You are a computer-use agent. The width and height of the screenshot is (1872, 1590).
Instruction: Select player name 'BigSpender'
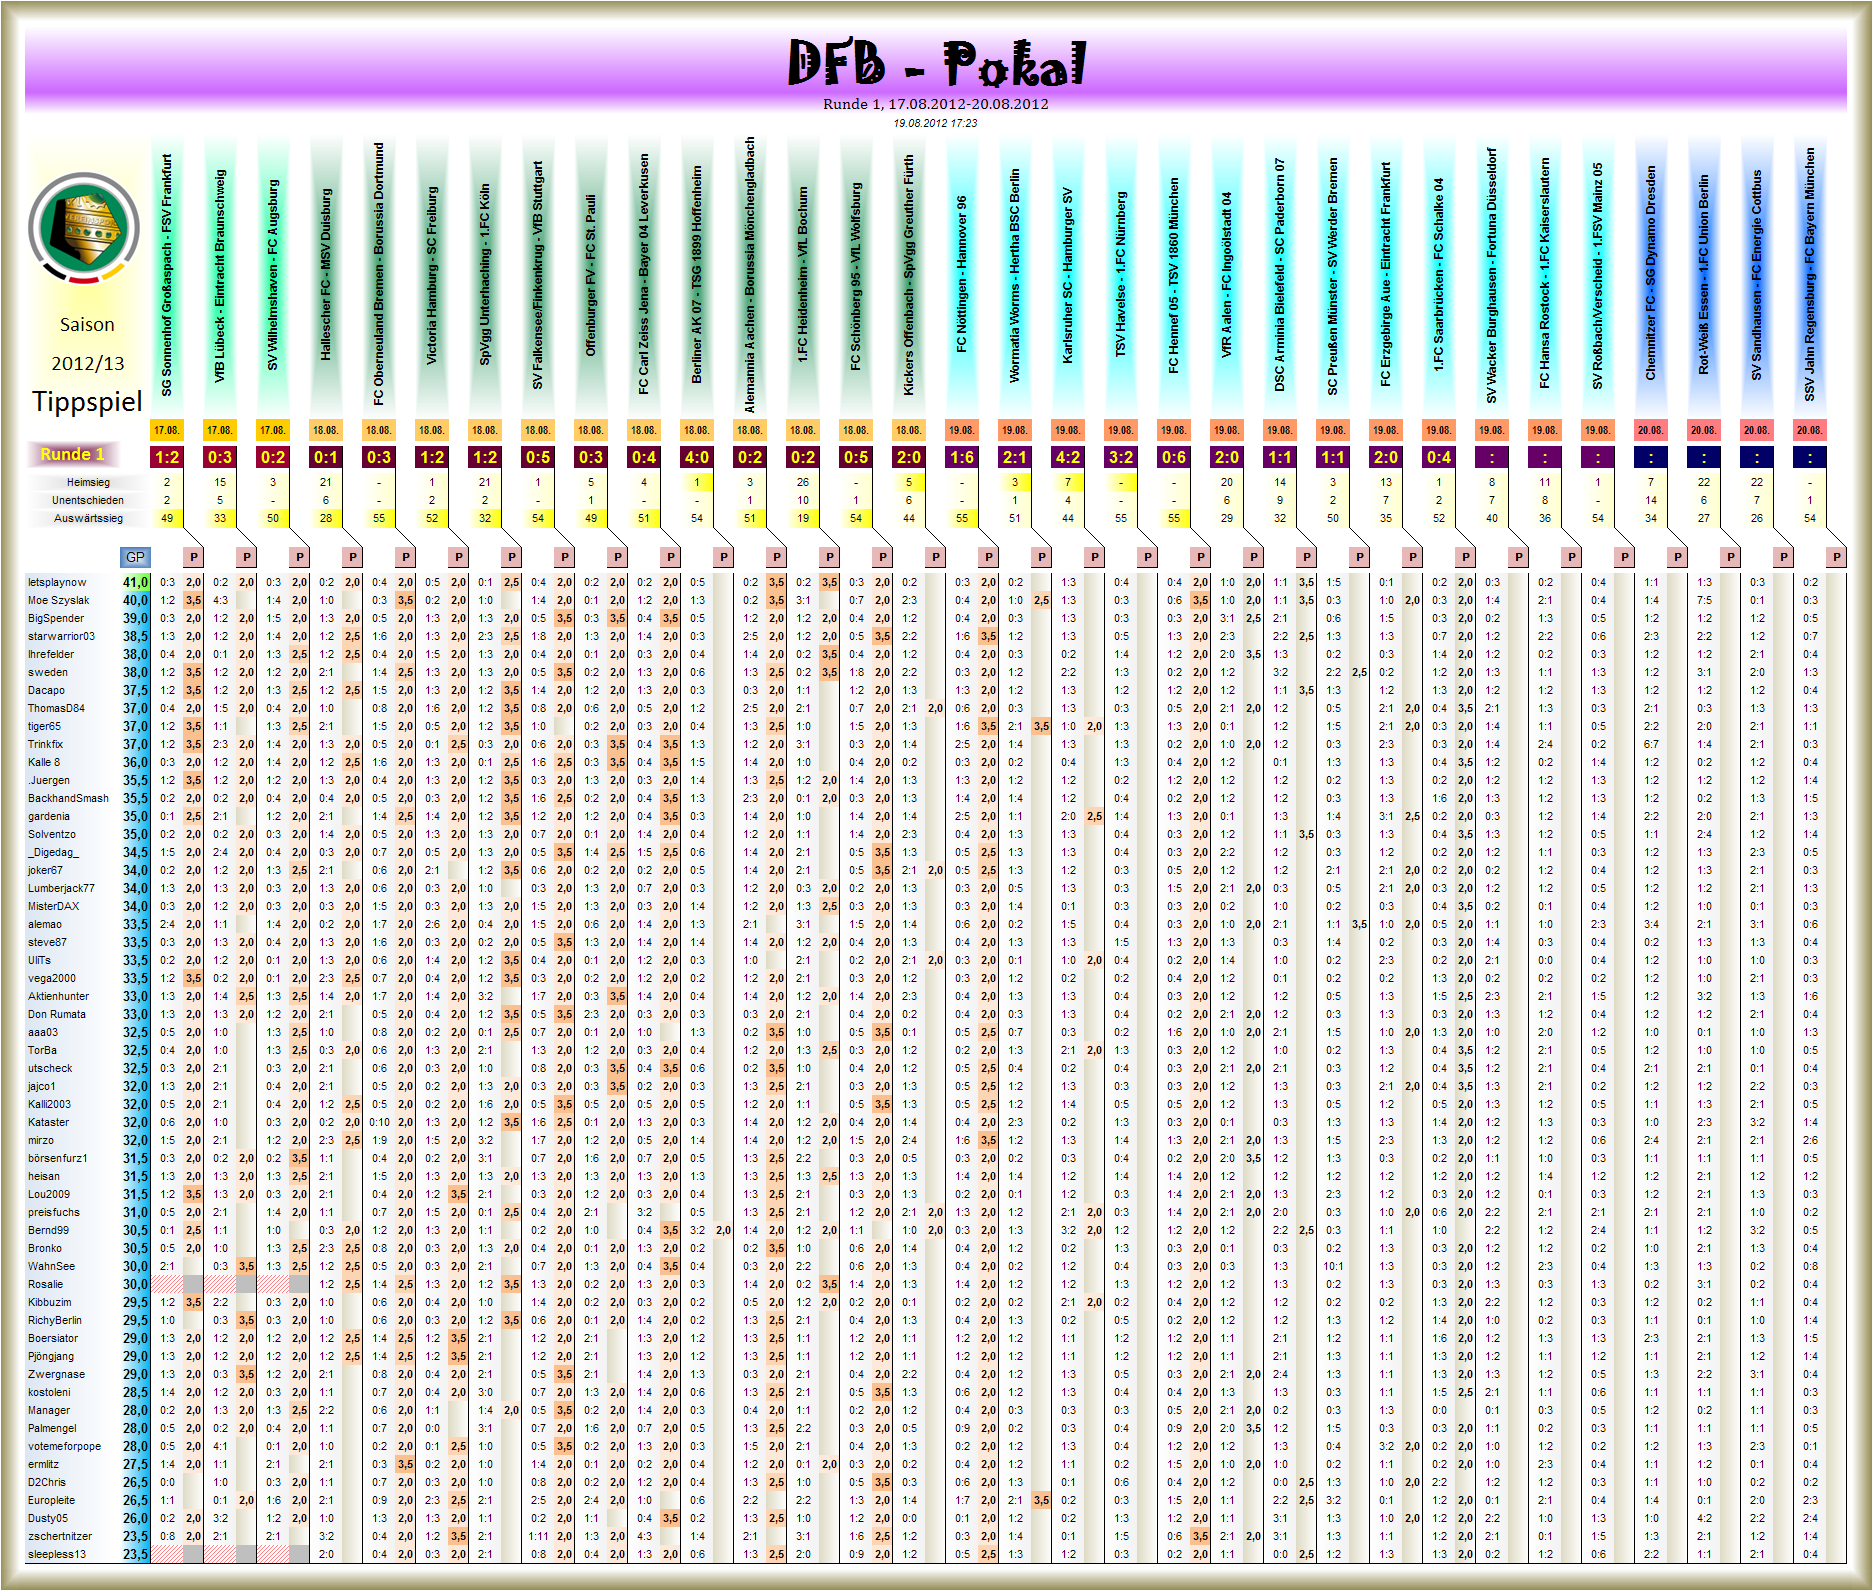click(56, 618)
